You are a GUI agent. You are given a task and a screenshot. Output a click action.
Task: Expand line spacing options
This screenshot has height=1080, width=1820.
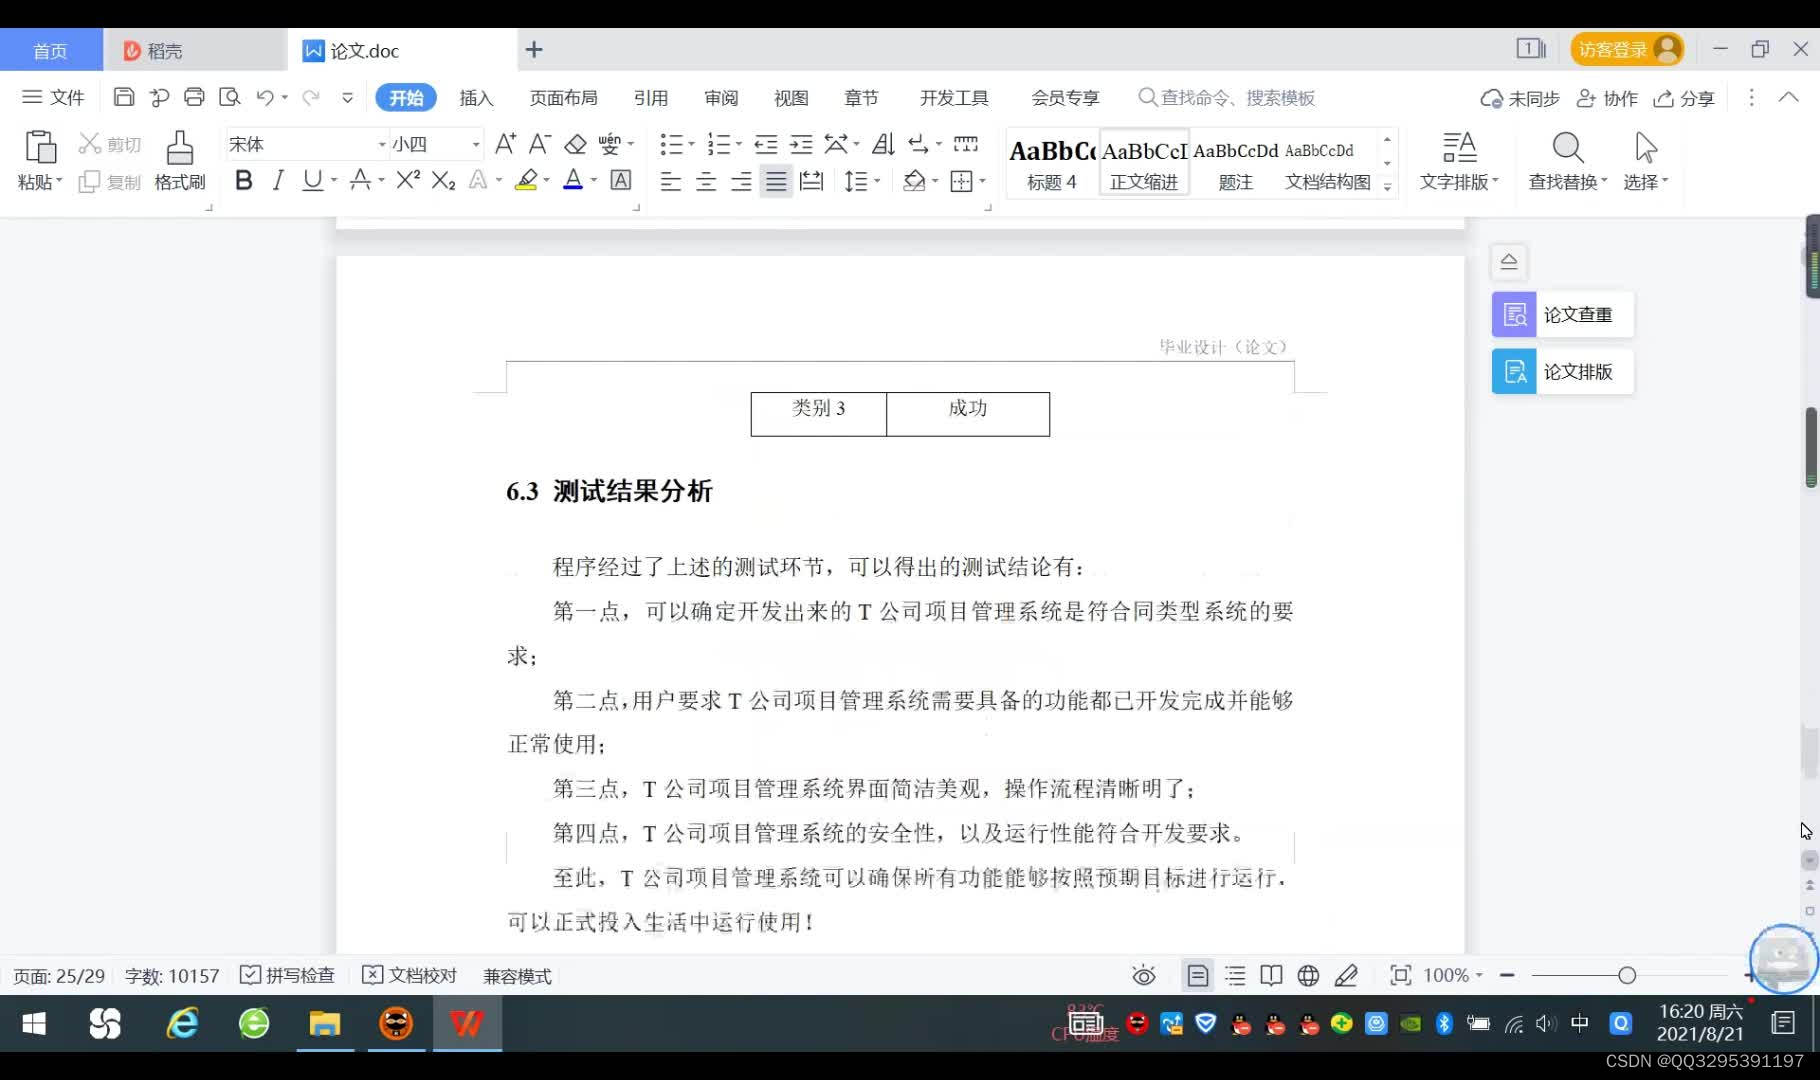point(877,181)
